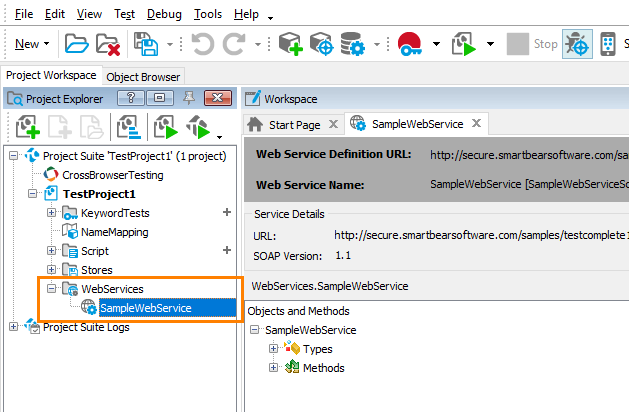
Task: Click the red record test icon
Action: (408, 44)
